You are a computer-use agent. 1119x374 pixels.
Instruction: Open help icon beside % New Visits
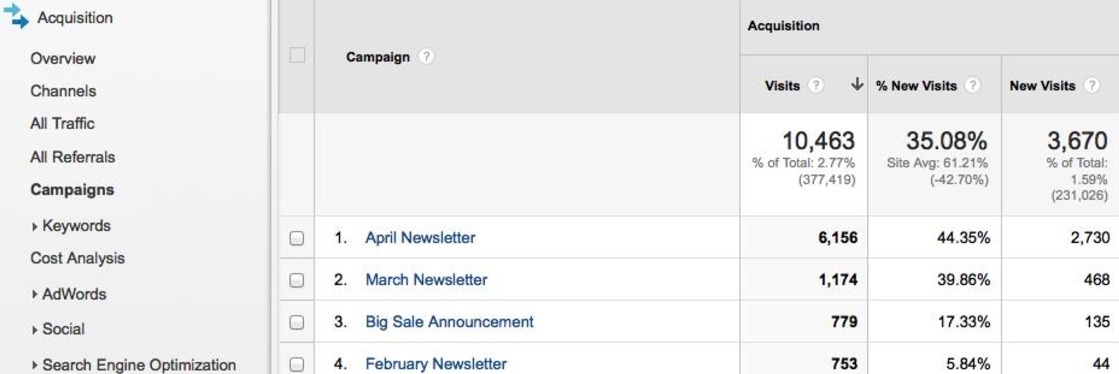pyautogui.click(x=972, y=86)
